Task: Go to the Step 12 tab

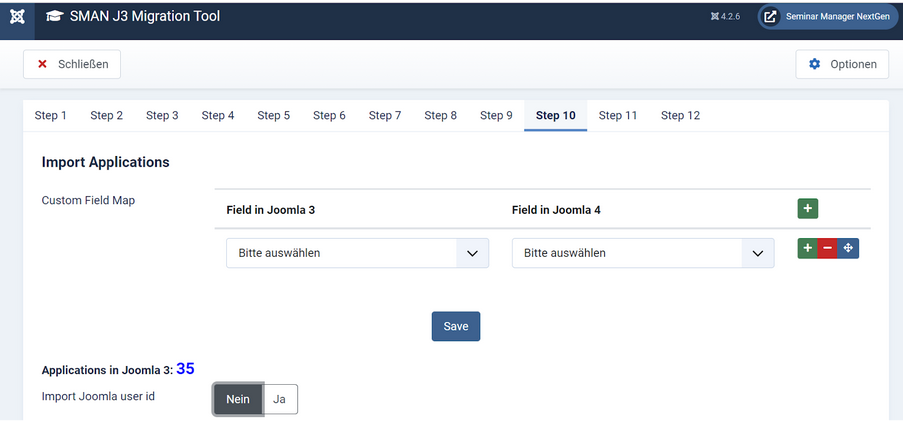Action: click(x=680, y=115)
